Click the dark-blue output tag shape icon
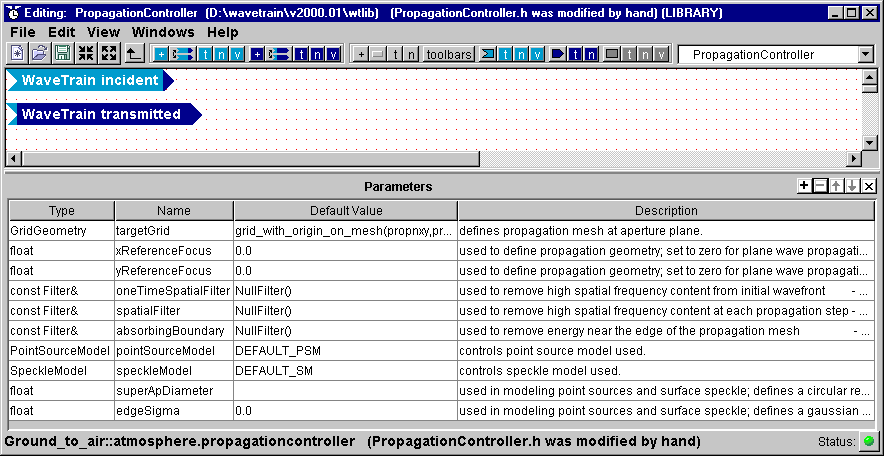 click(557, 54)
